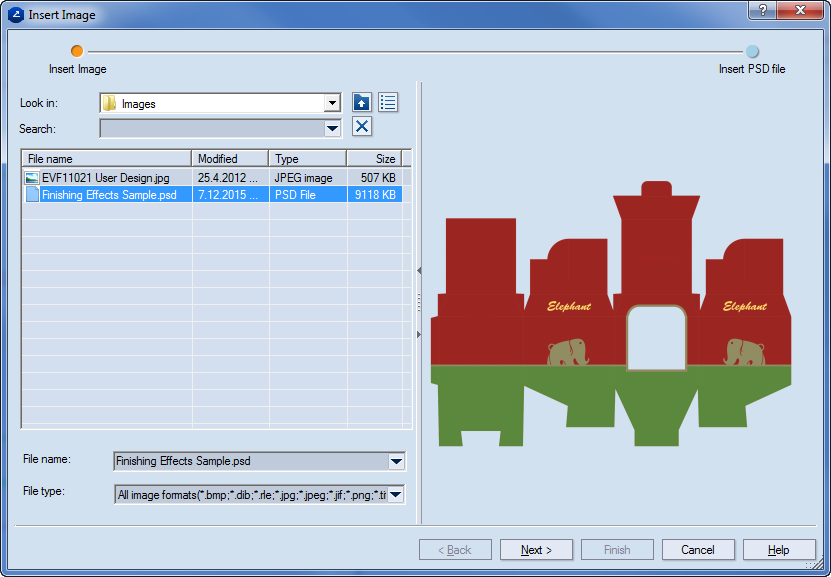Expand the Search dropdown arrow

(332, 128)
